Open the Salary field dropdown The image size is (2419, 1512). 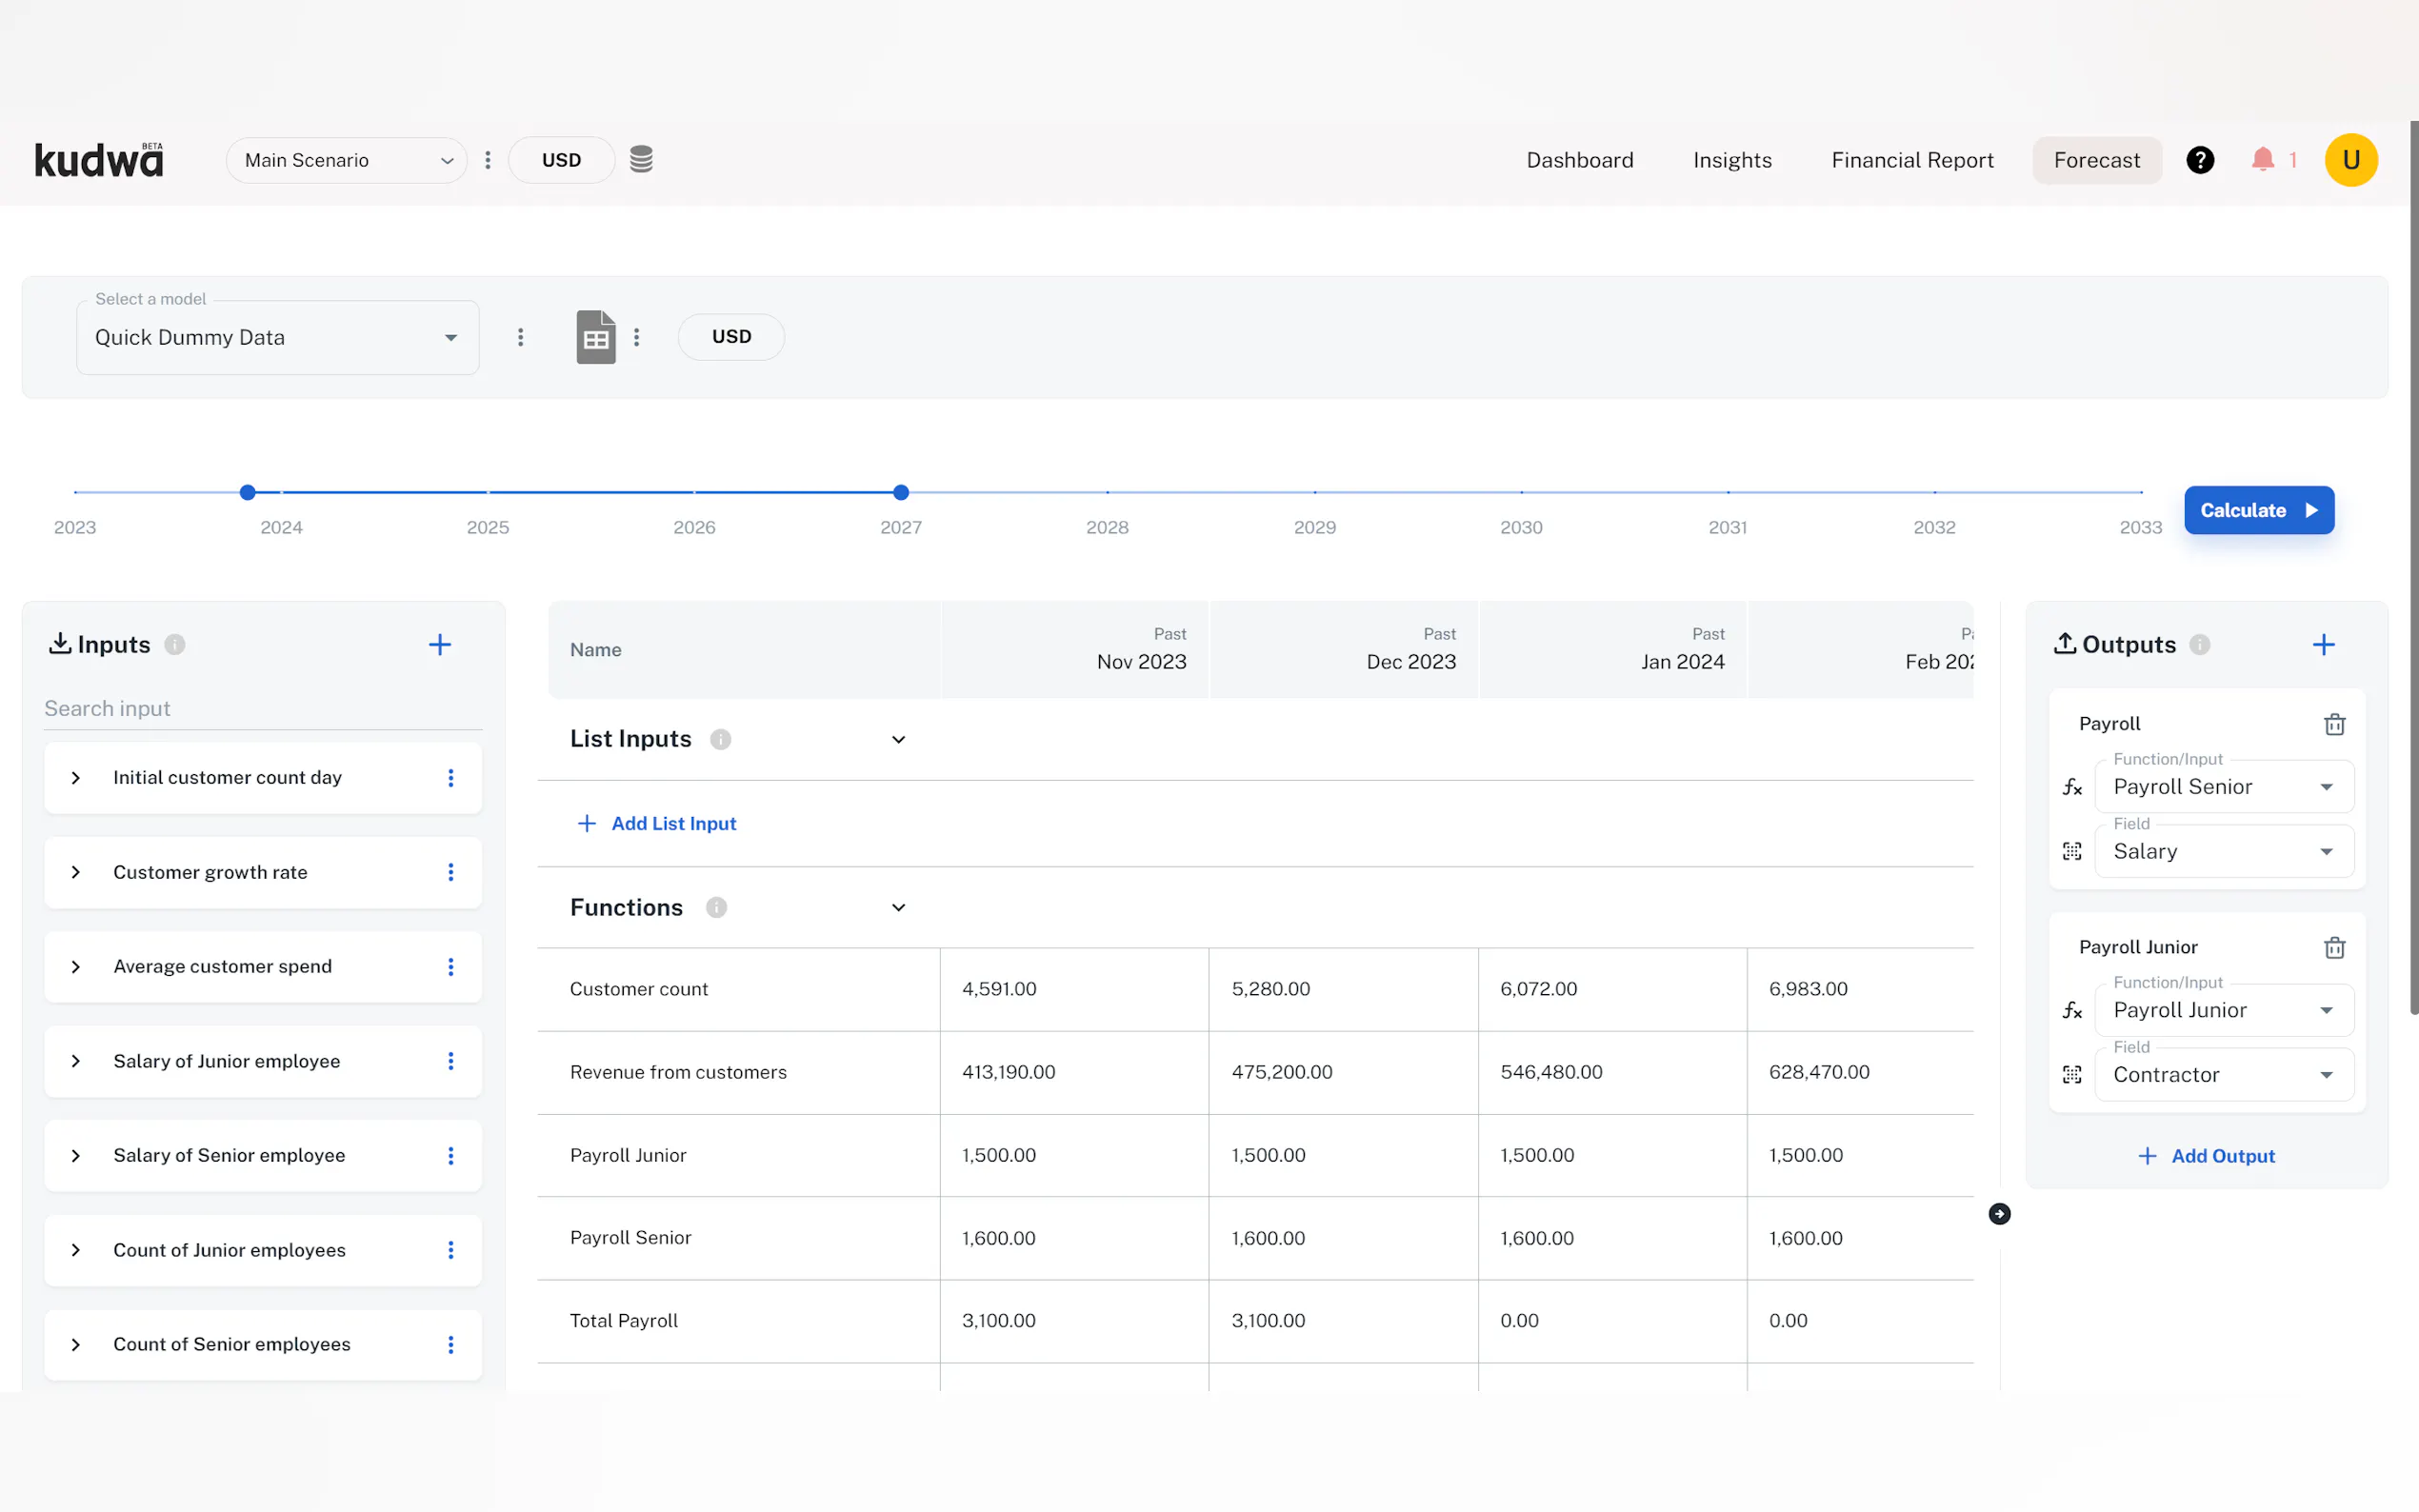2223,852
